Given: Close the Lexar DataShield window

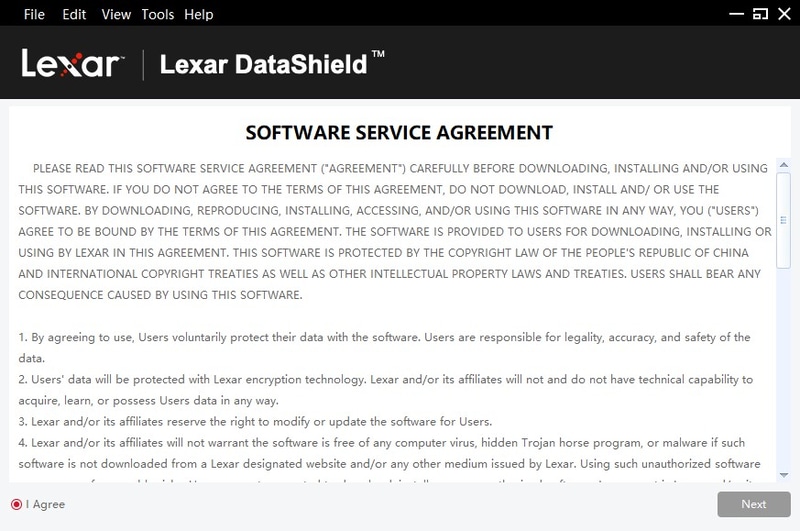Looking at the screenshot, I should point(782,14).
